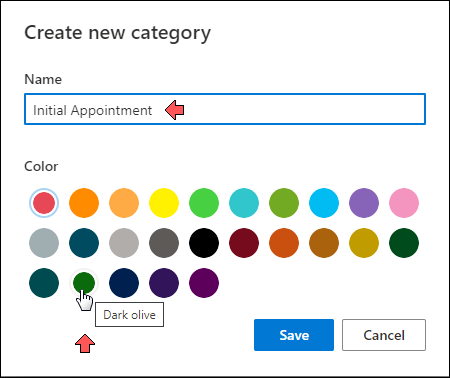Select the yellow color swatch

point(164,203)
